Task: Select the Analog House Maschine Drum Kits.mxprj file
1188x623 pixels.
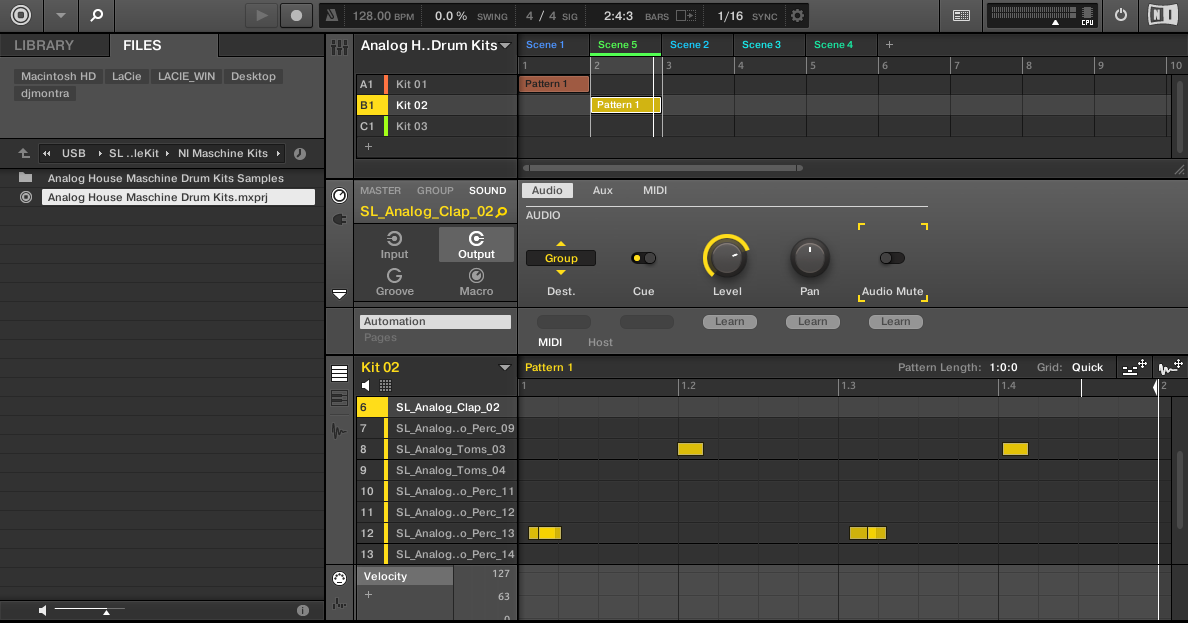Action: click(178, 197)
